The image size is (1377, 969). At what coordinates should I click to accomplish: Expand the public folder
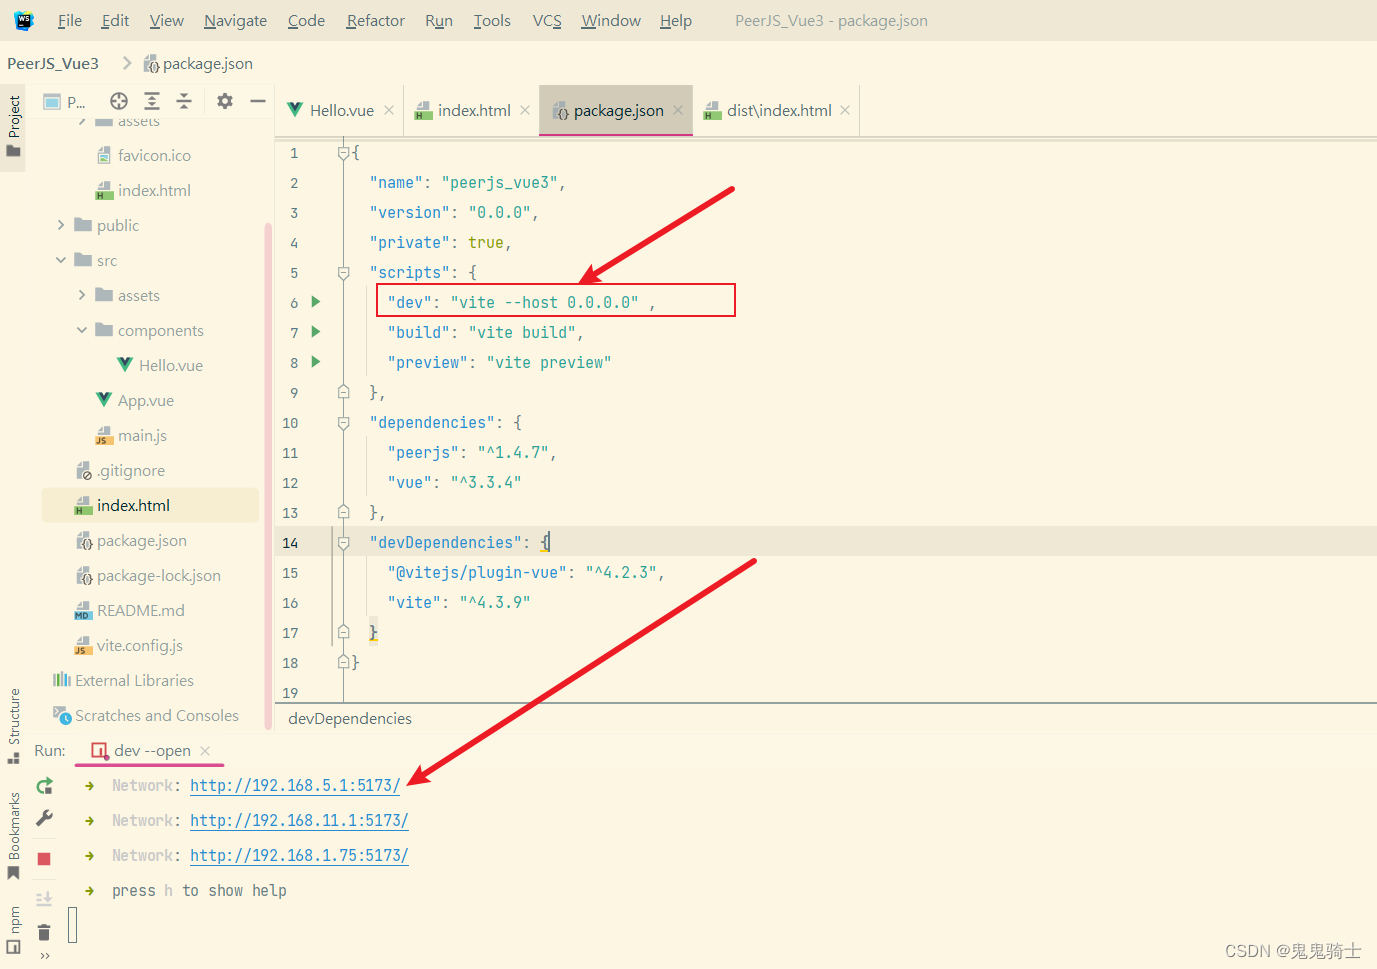pos(61,225)
